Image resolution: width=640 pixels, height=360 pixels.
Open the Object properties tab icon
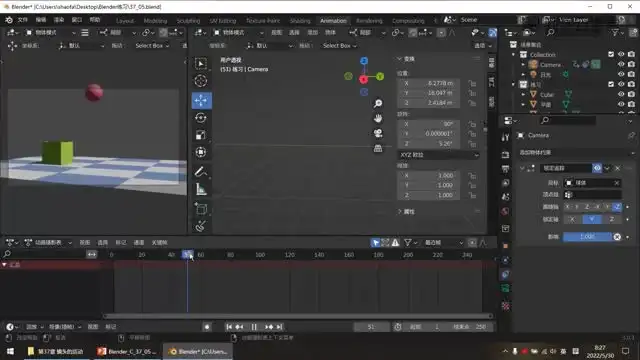[505, 246]
